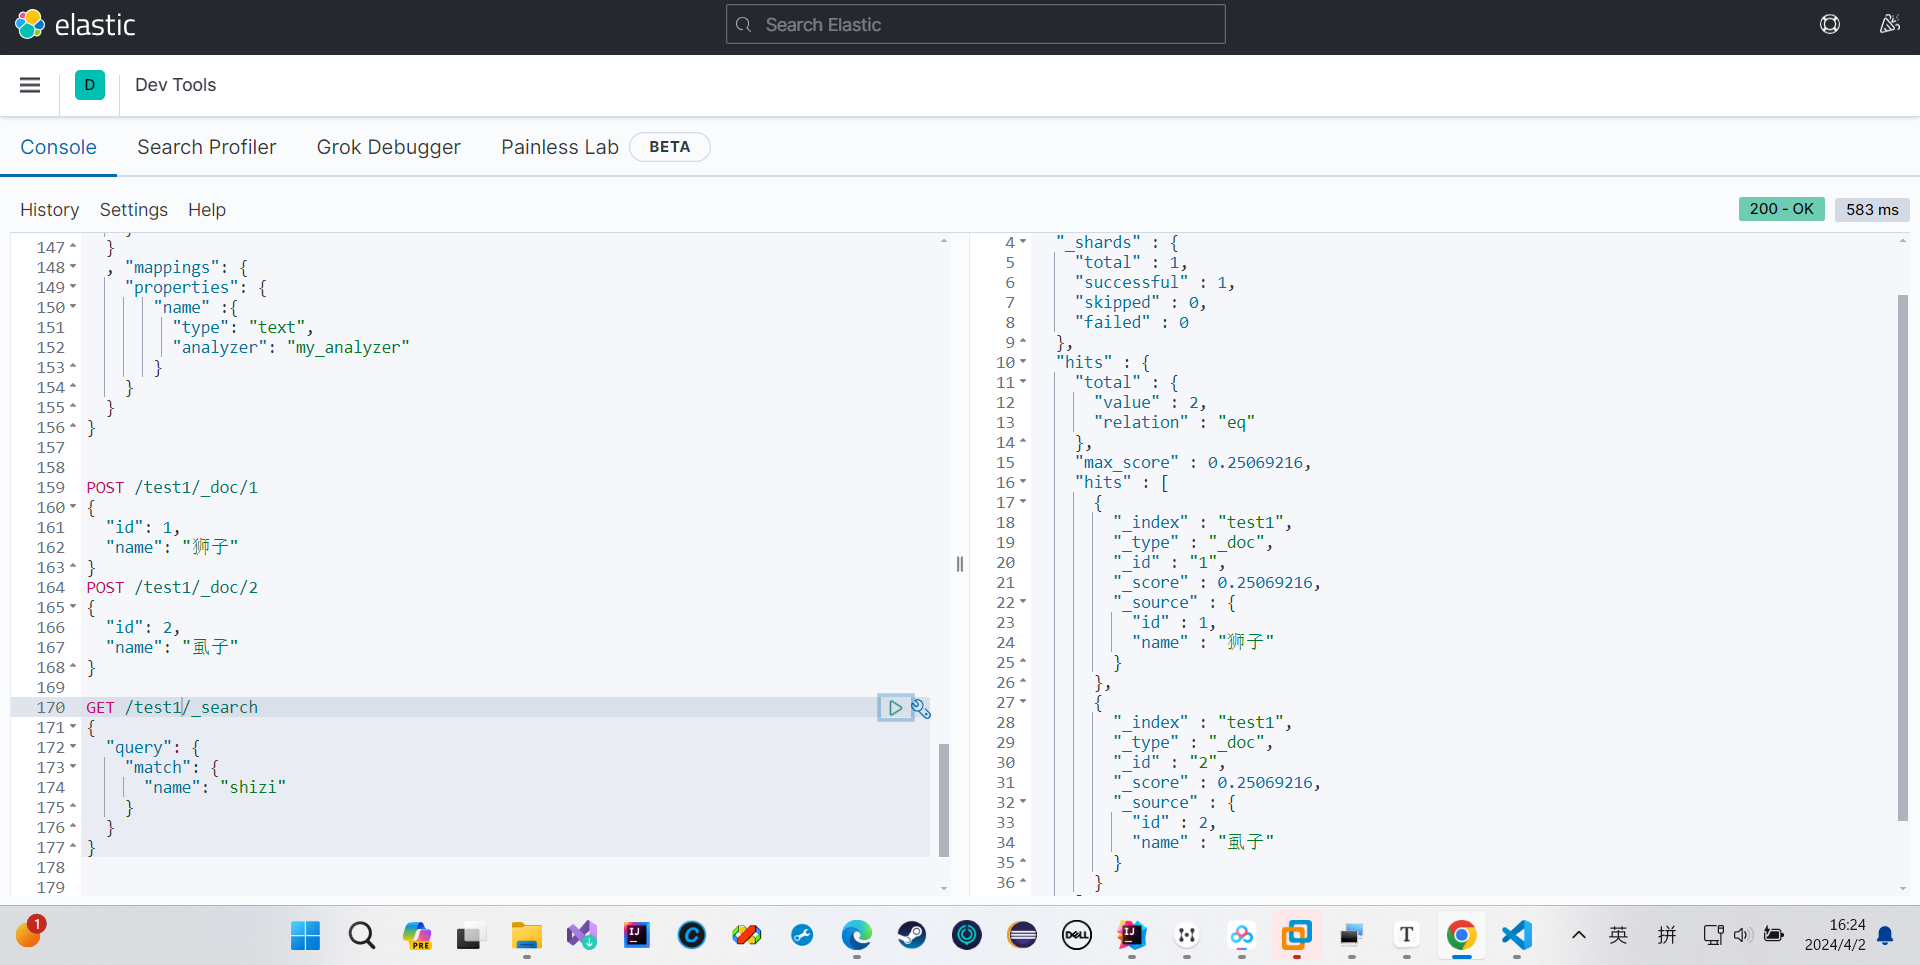1920x965 pixels.
Task: Click the notification bell in system tray
Action: coord(1885,936)
